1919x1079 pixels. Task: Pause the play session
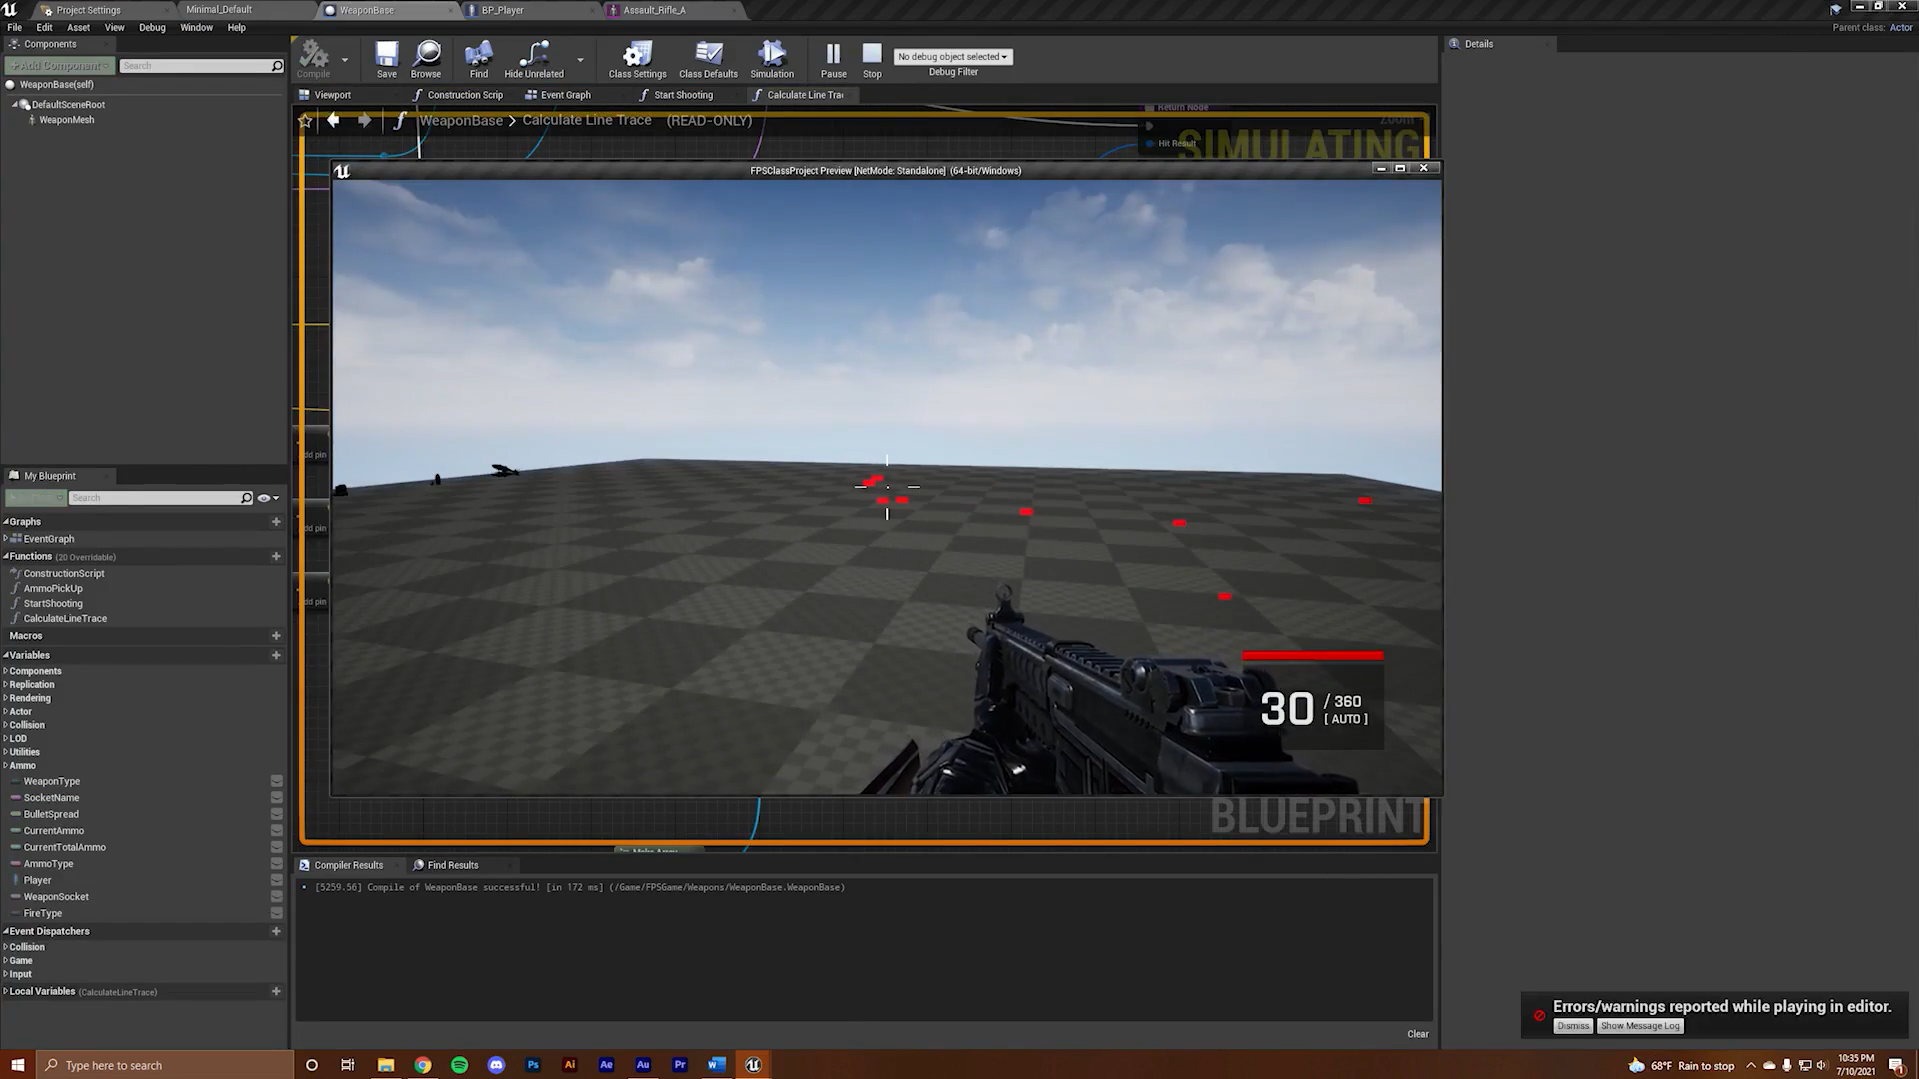pyautogui.click(x=833, y=58)
